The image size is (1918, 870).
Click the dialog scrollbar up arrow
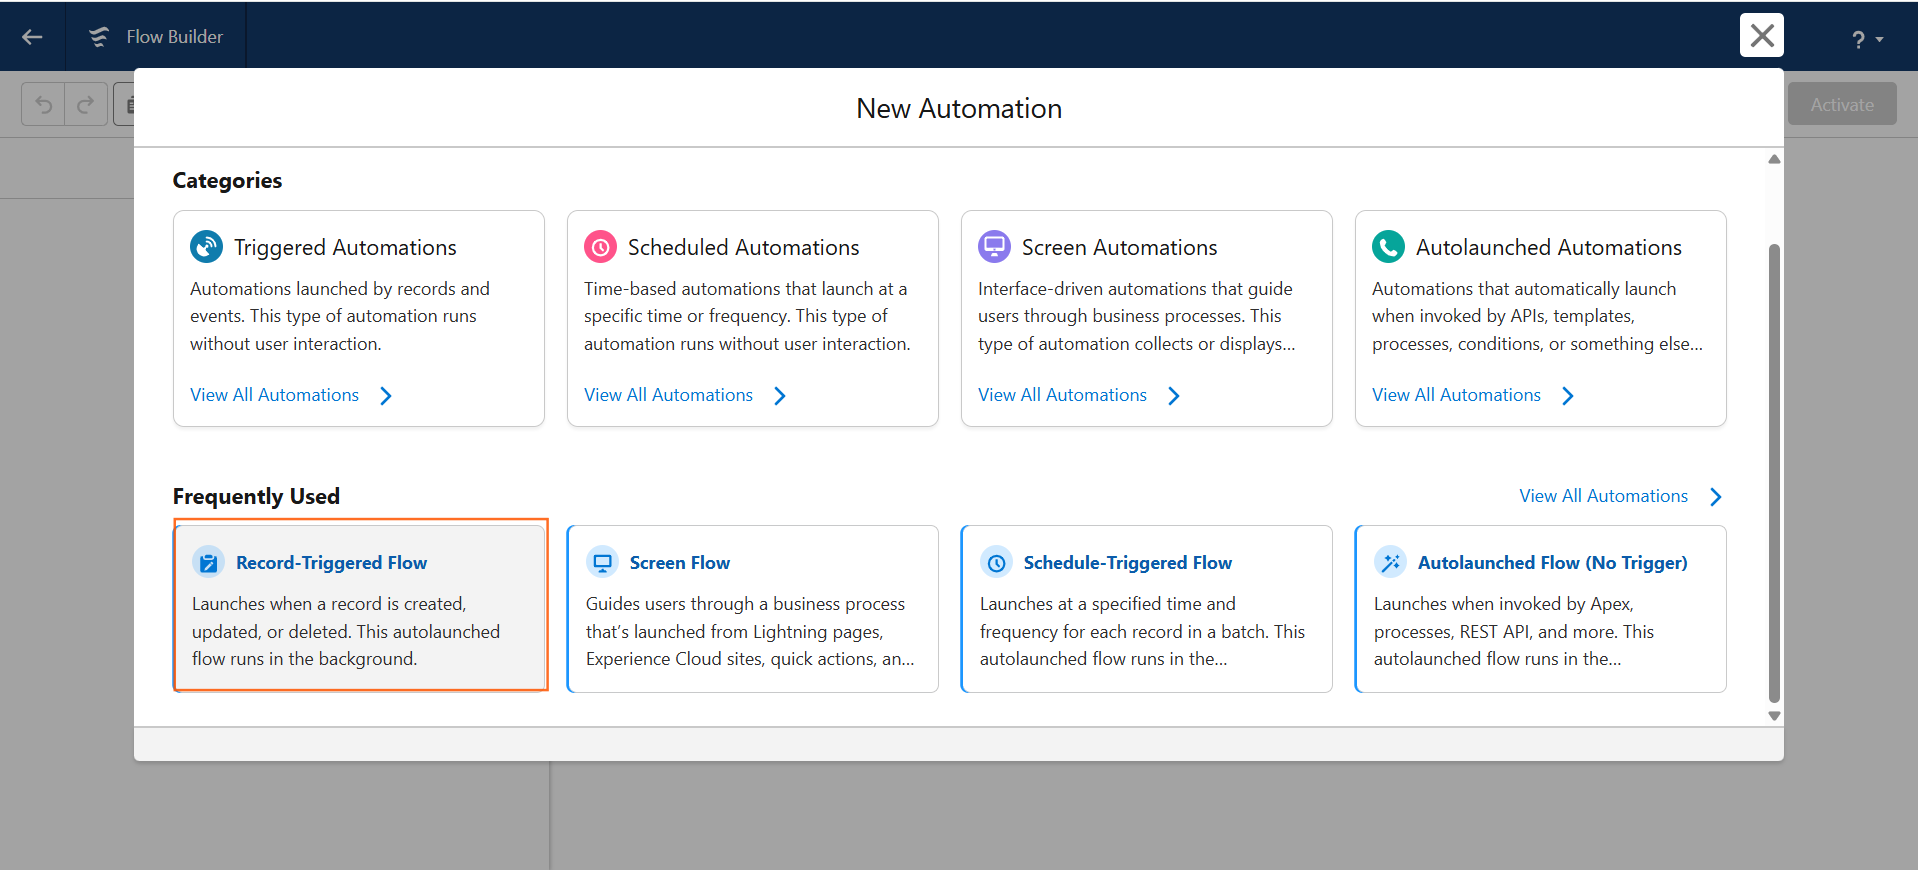click(1774, 159)
